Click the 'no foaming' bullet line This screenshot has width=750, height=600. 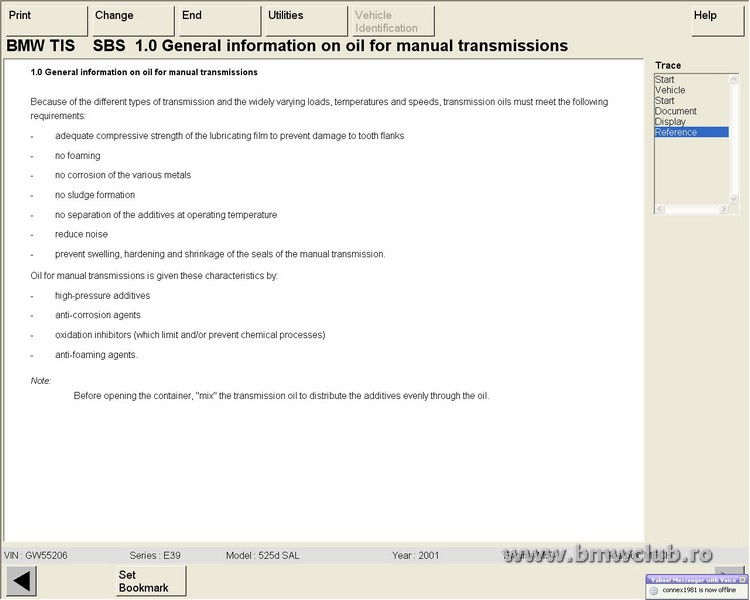[77, 156]
